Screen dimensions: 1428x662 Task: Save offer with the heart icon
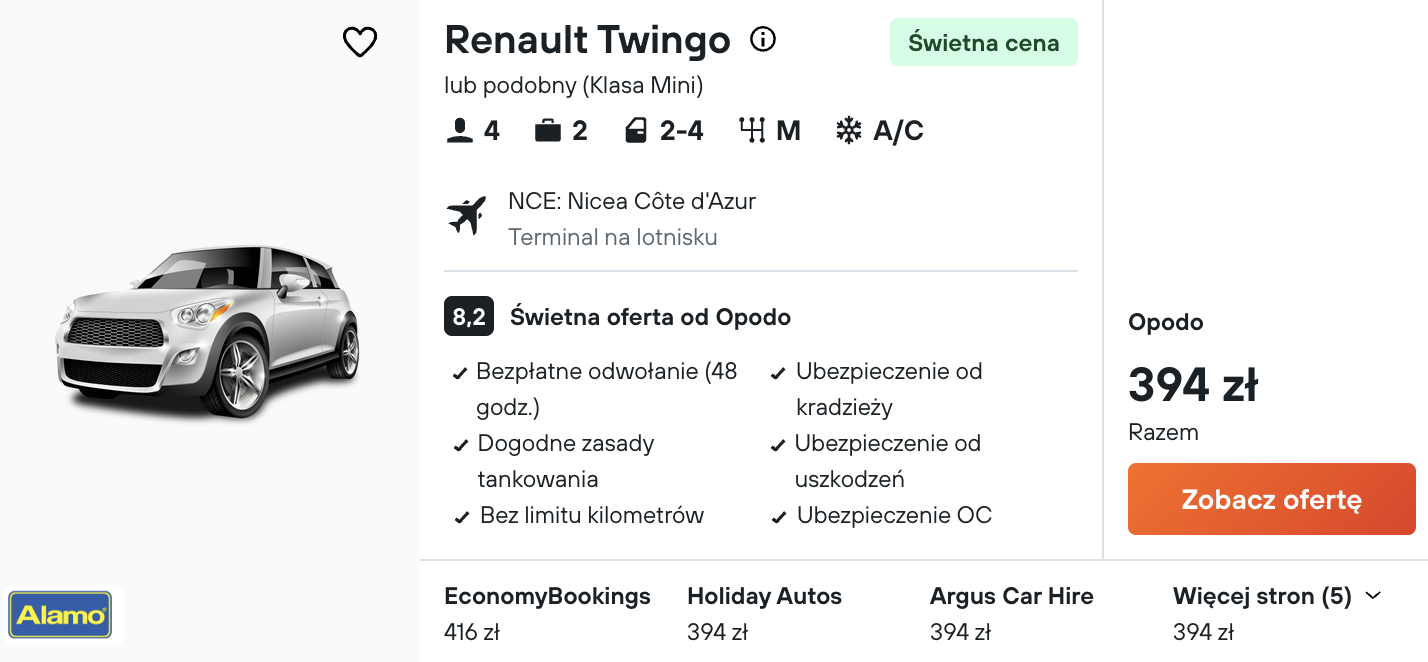(x=360, y=42)
